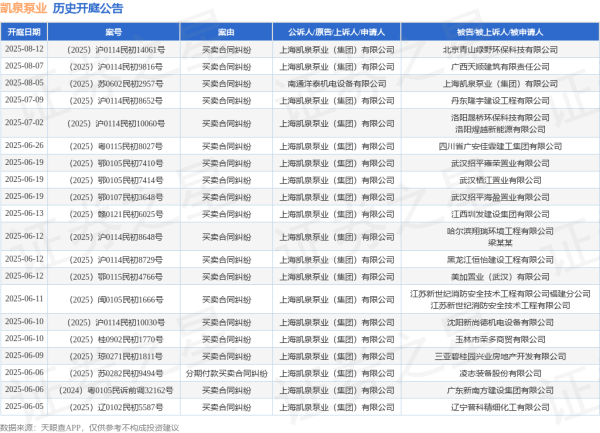
Task: Select date cell 2025-06-05
Action: coord(24,406)
